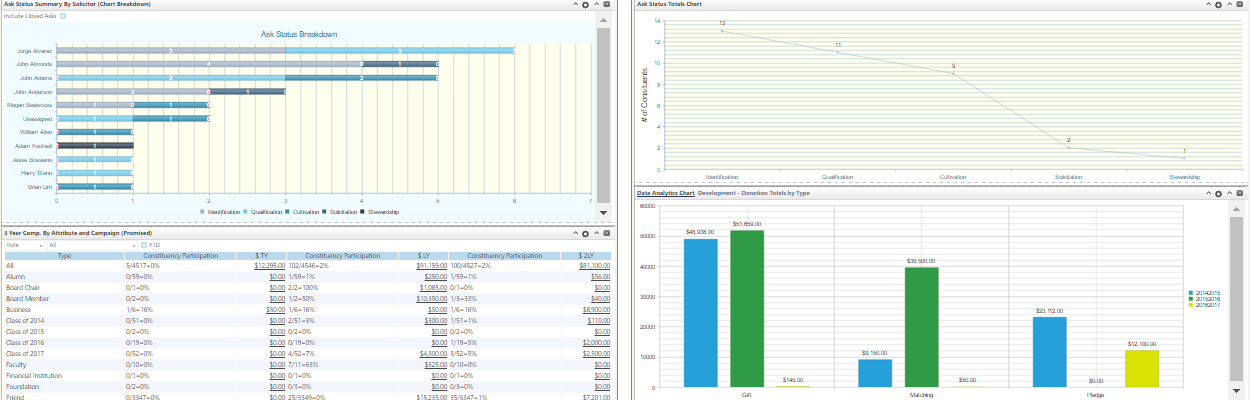Open the $81,100.00 link in All row
The image size is (1250, 400).
[x=594, y=266]
